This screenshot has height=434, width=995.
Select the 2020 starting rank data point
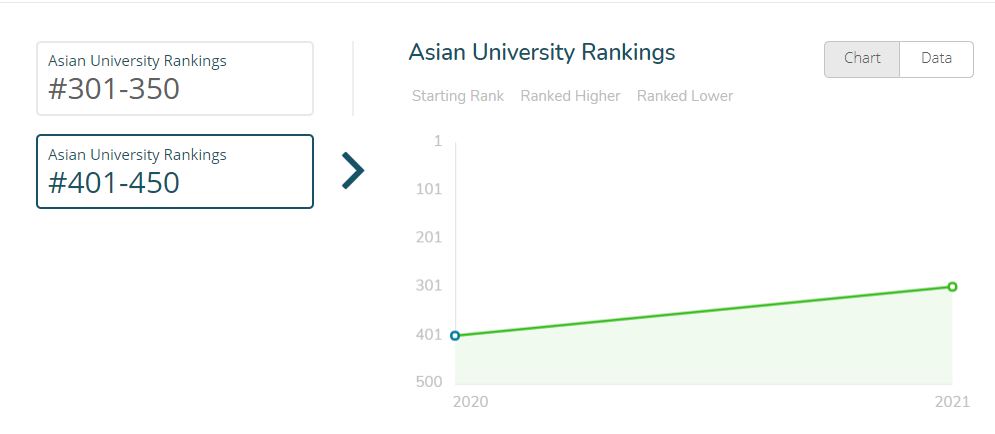[455, 336]
